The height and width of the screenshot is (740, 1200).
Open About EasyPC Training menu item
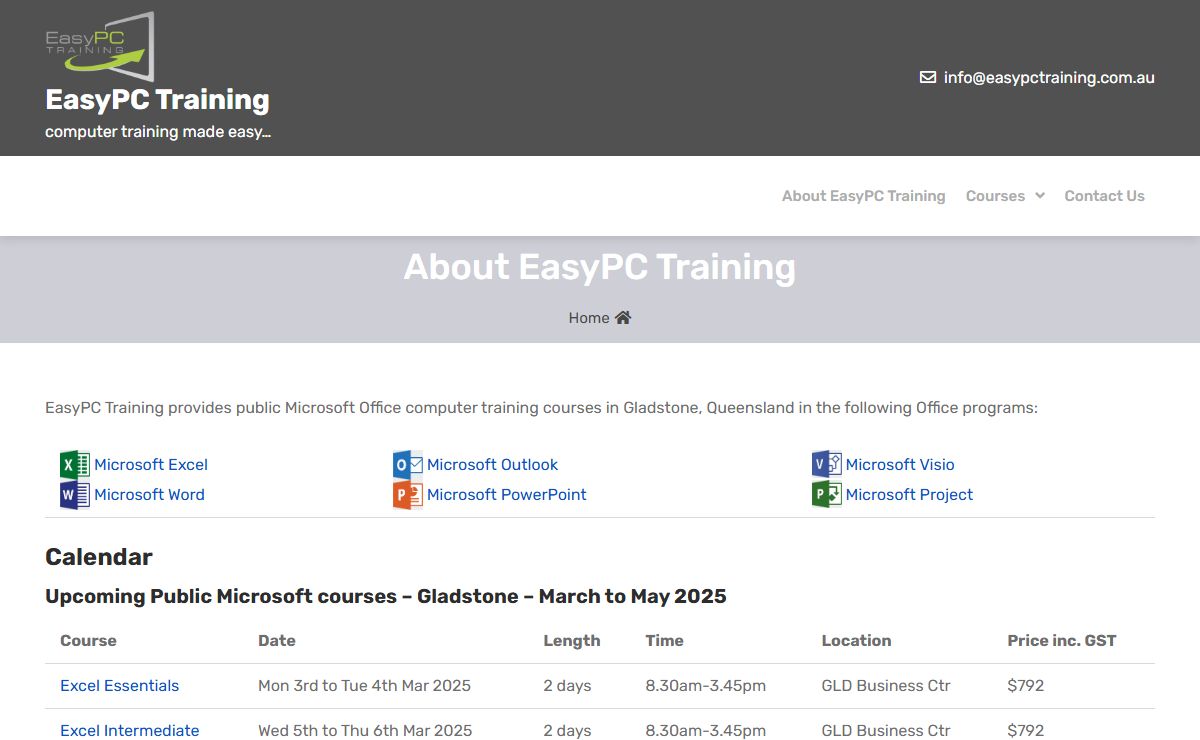pos(864,196)
